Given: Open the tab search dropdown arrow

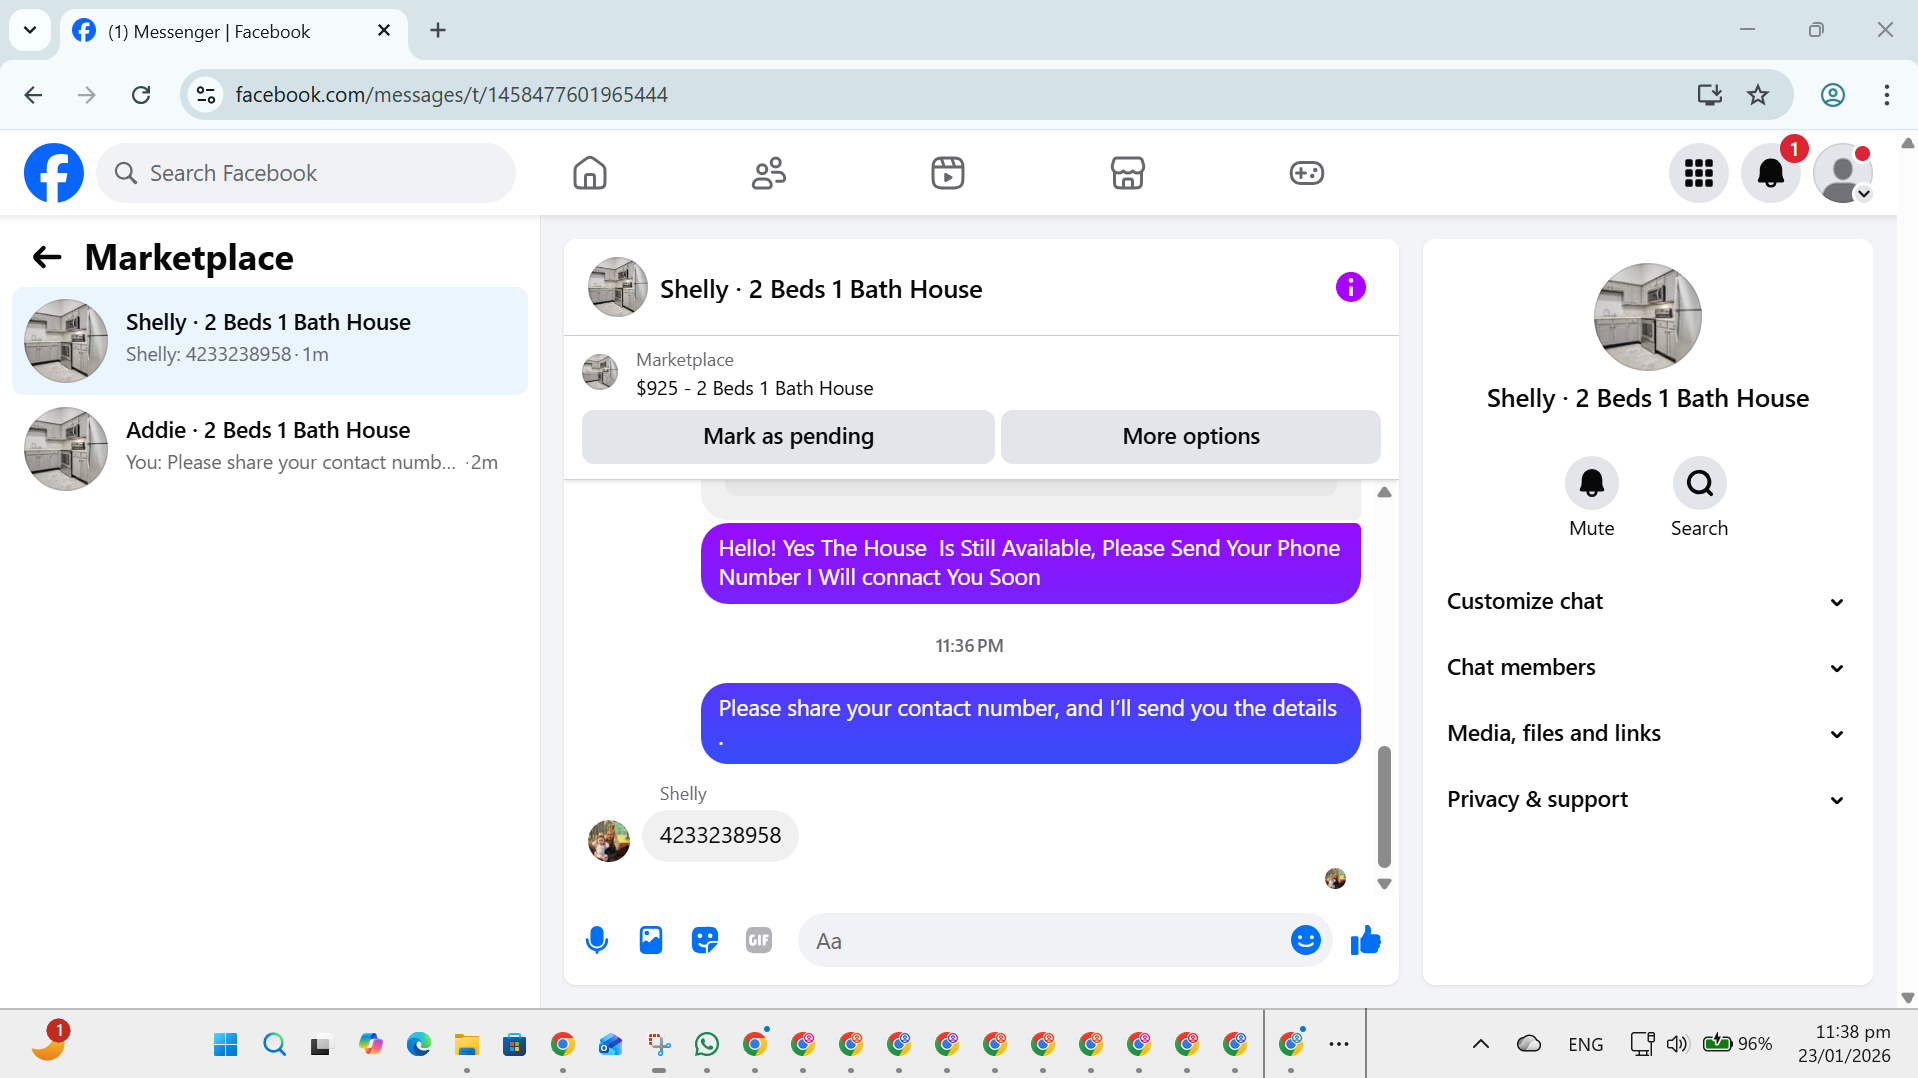Looking at the screenshot, I should click(x=30, y=30).
